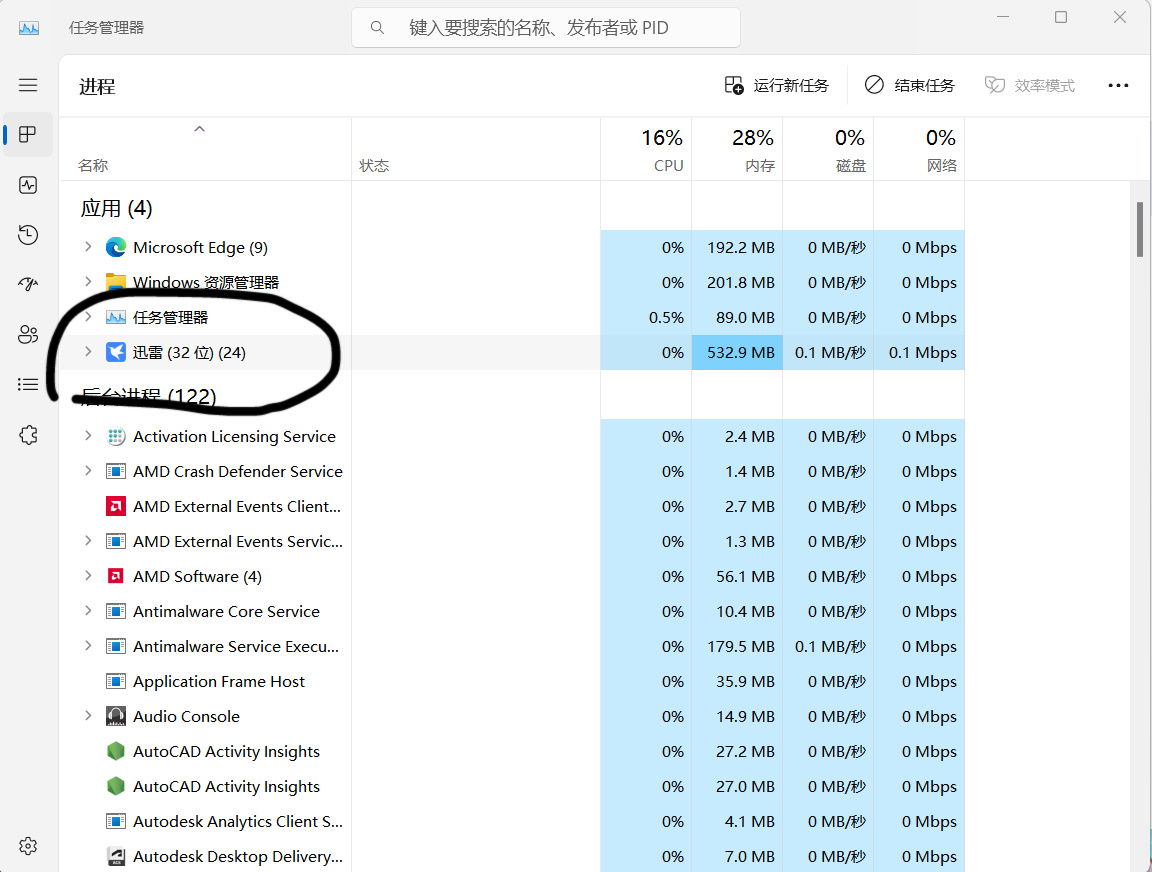Select the Application Frame Host process row
Image resolution: width=1152 pixels, height=872 pixels.
click(x=512, y=681)
